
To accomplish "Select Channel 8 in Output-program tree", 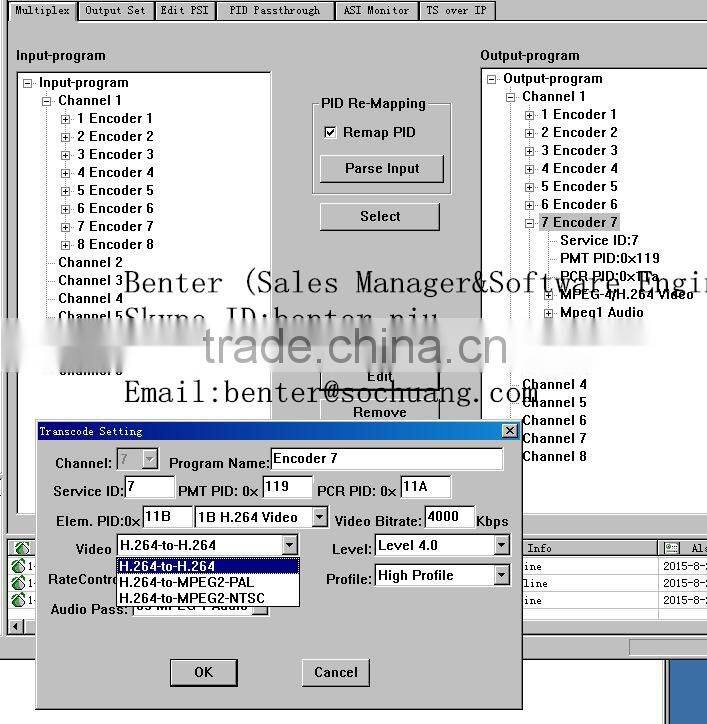I will 554,456.
